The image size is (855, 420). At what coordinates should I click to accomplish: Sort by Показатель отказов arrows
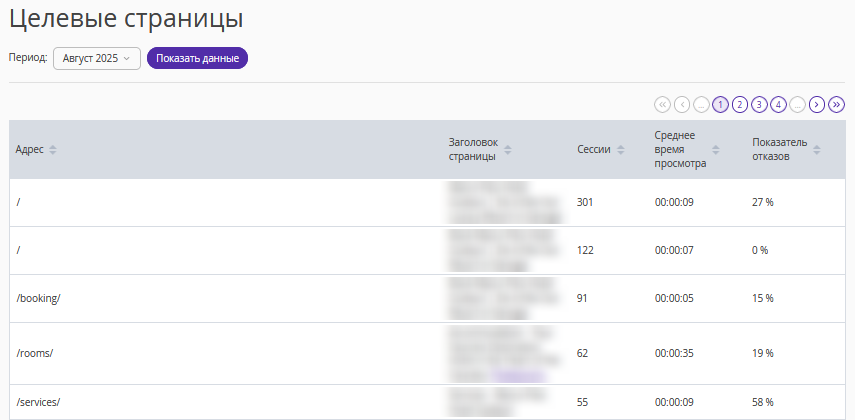(x=817, y=150)
